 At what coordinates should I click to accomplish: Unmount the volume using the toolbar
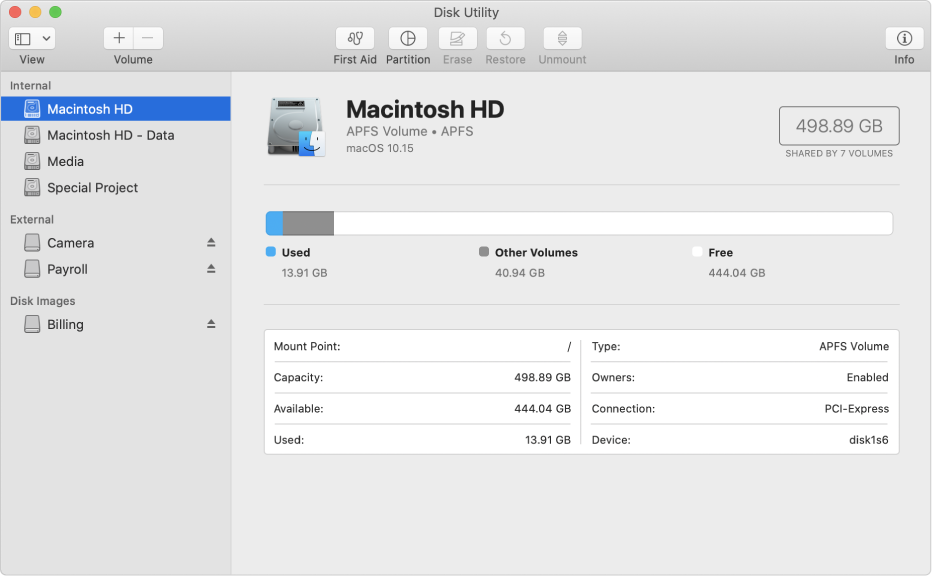562,39
